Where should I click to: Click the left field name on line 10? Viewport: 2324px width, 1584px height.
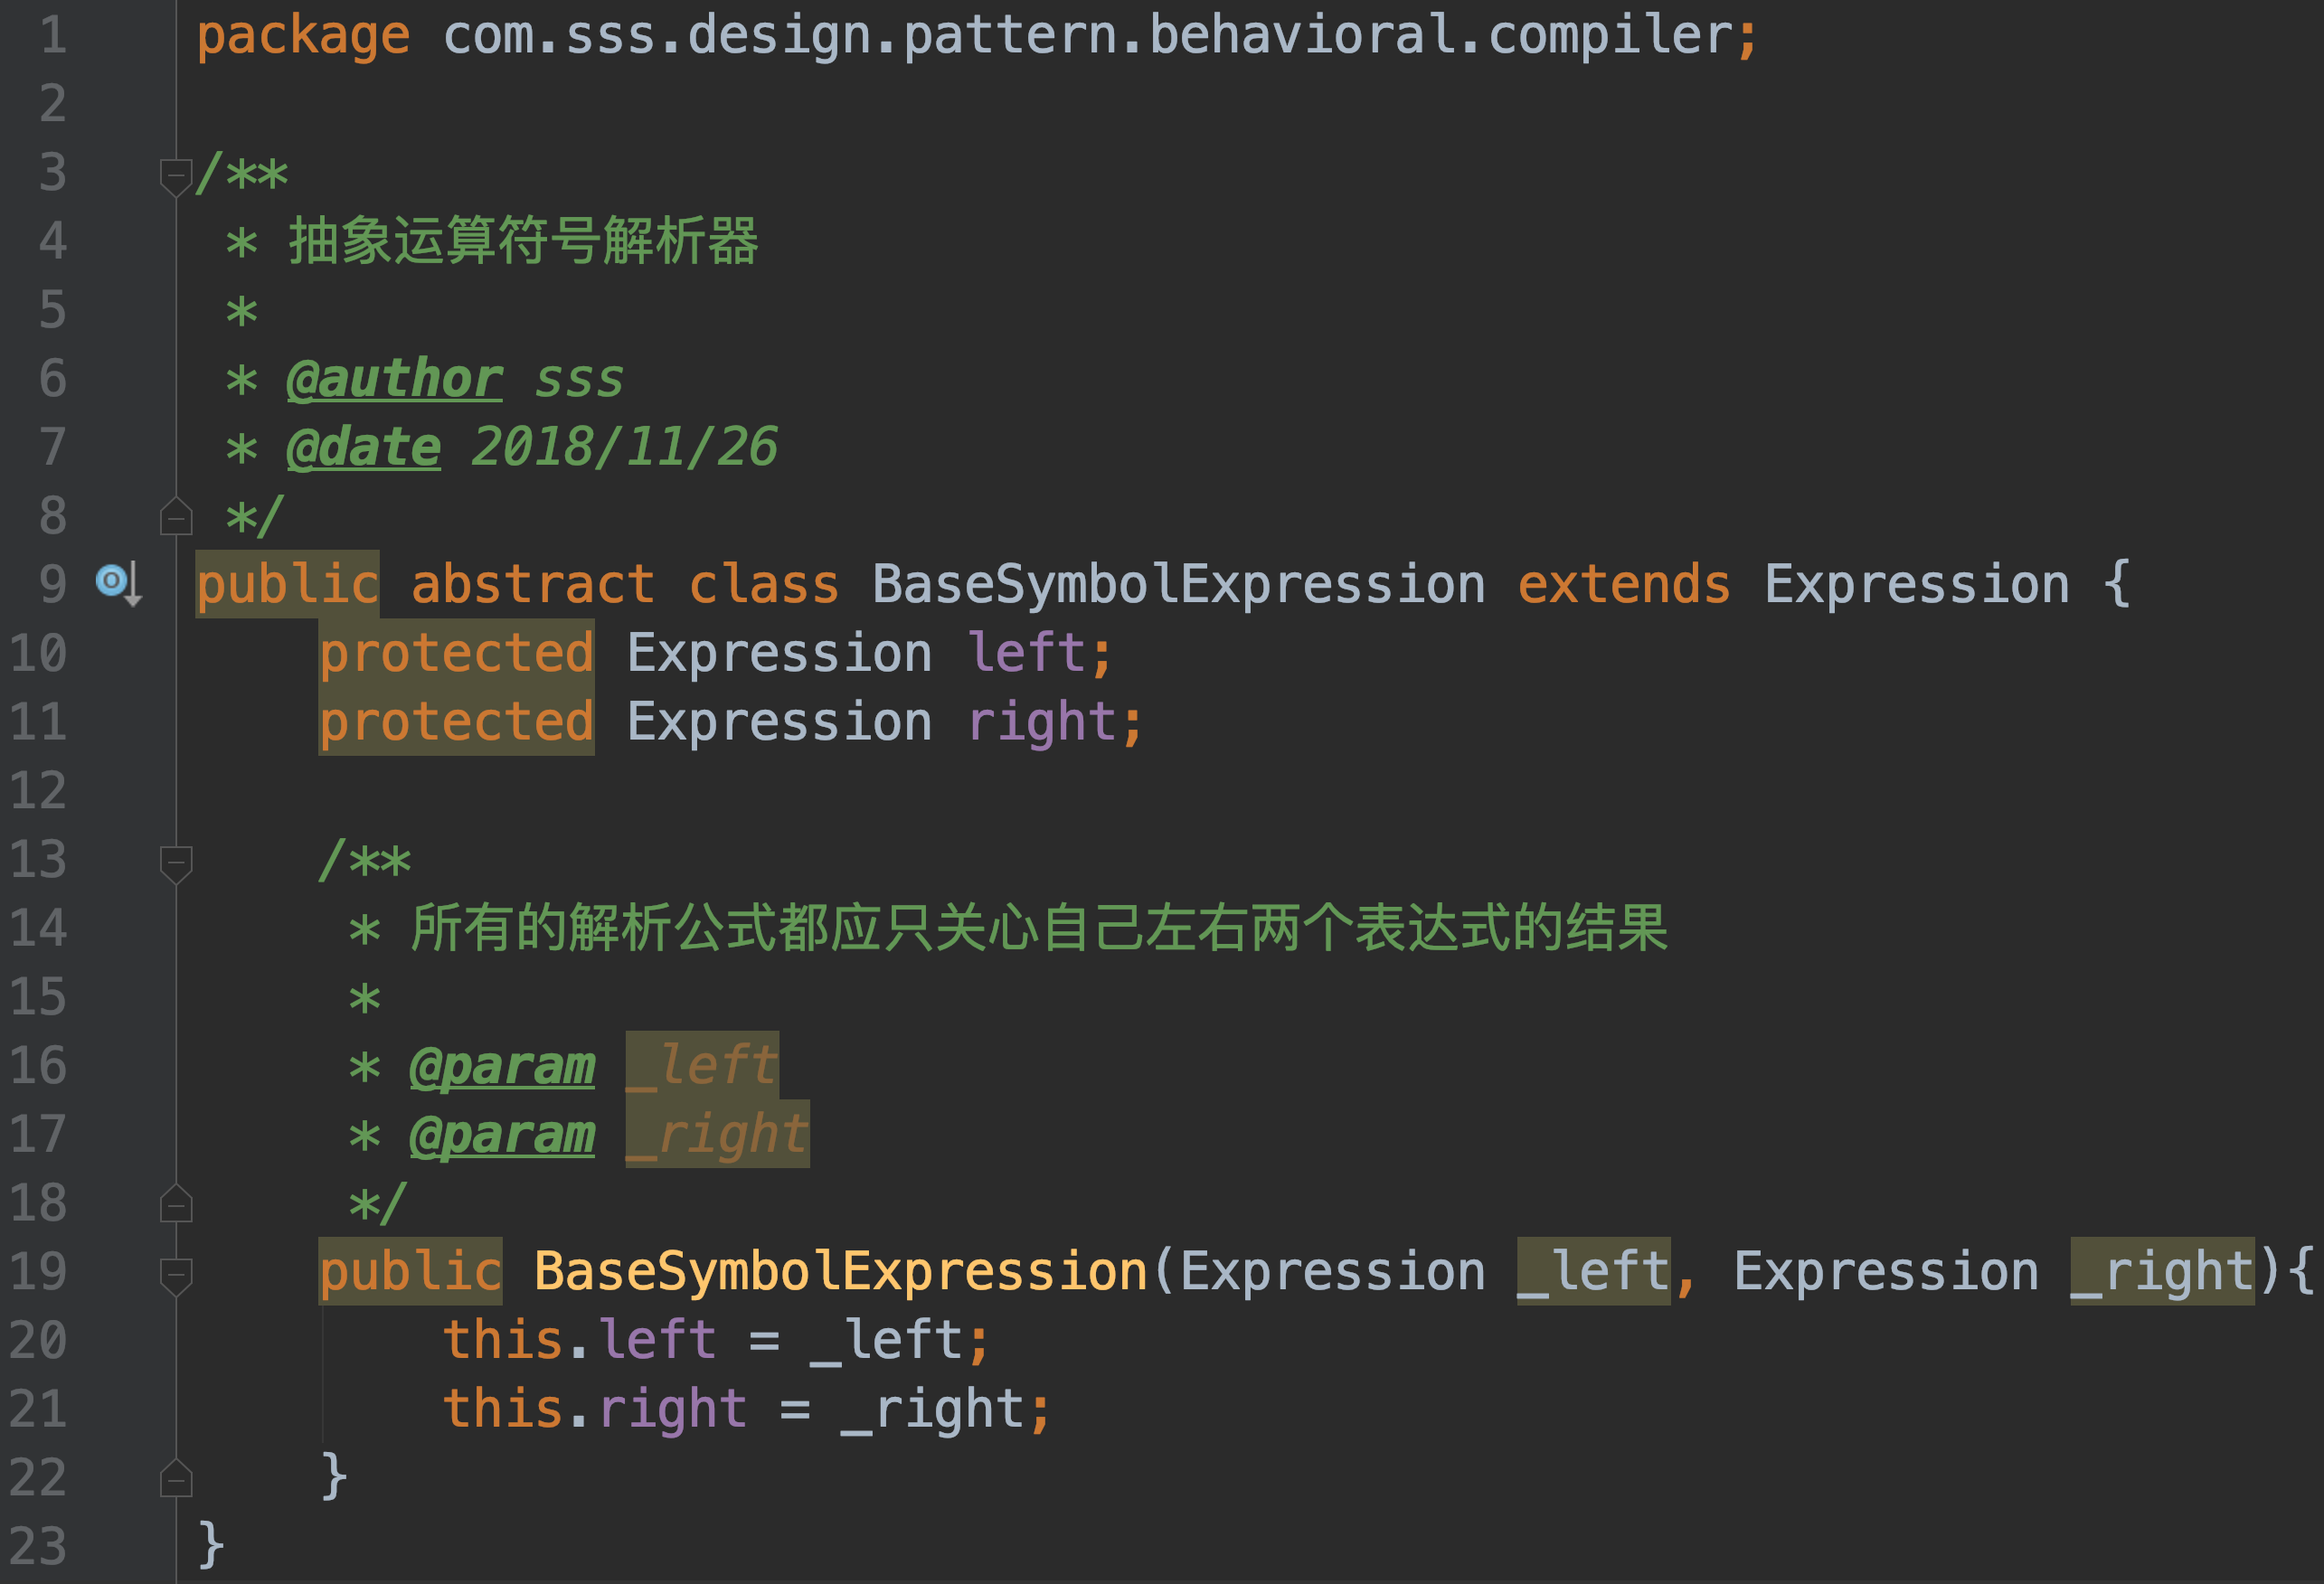click(1026, 653)
